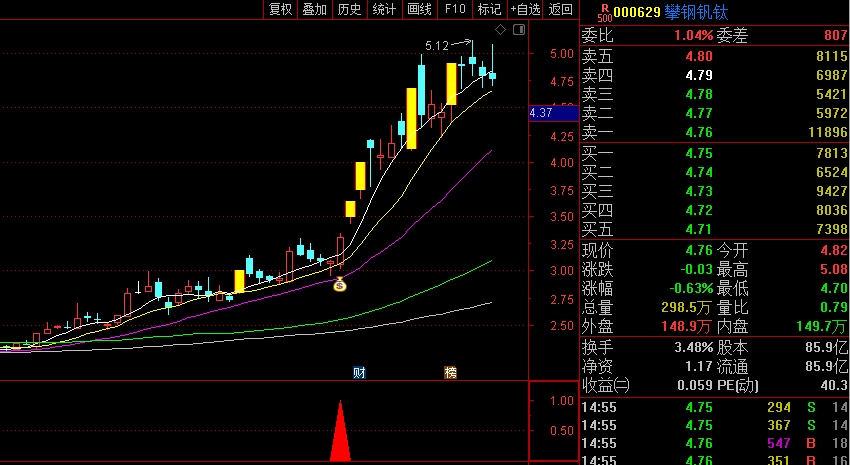Open the 复权 adjustment menu
Image resolution: width=850 pixels, height=465 pixels.
[281, 9]
